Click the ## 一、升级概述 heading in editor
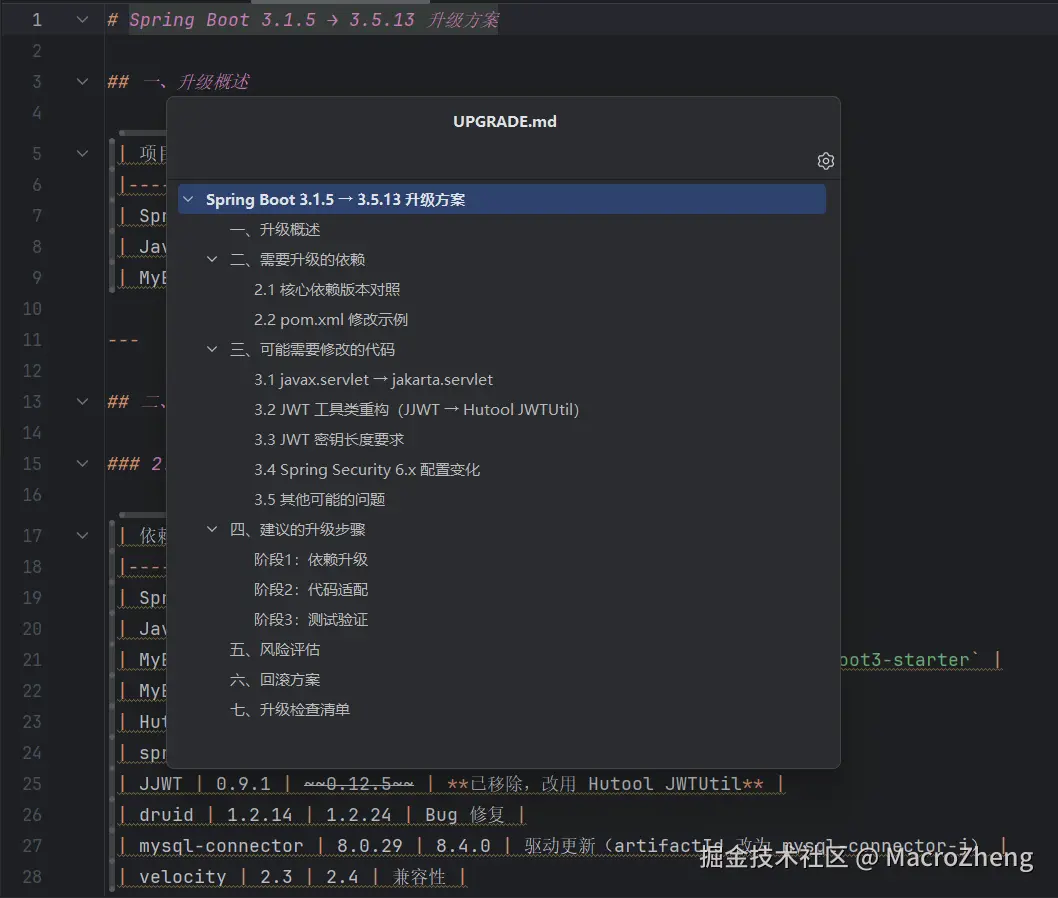This screenshot has height=898, width=1058. point(178,82)
